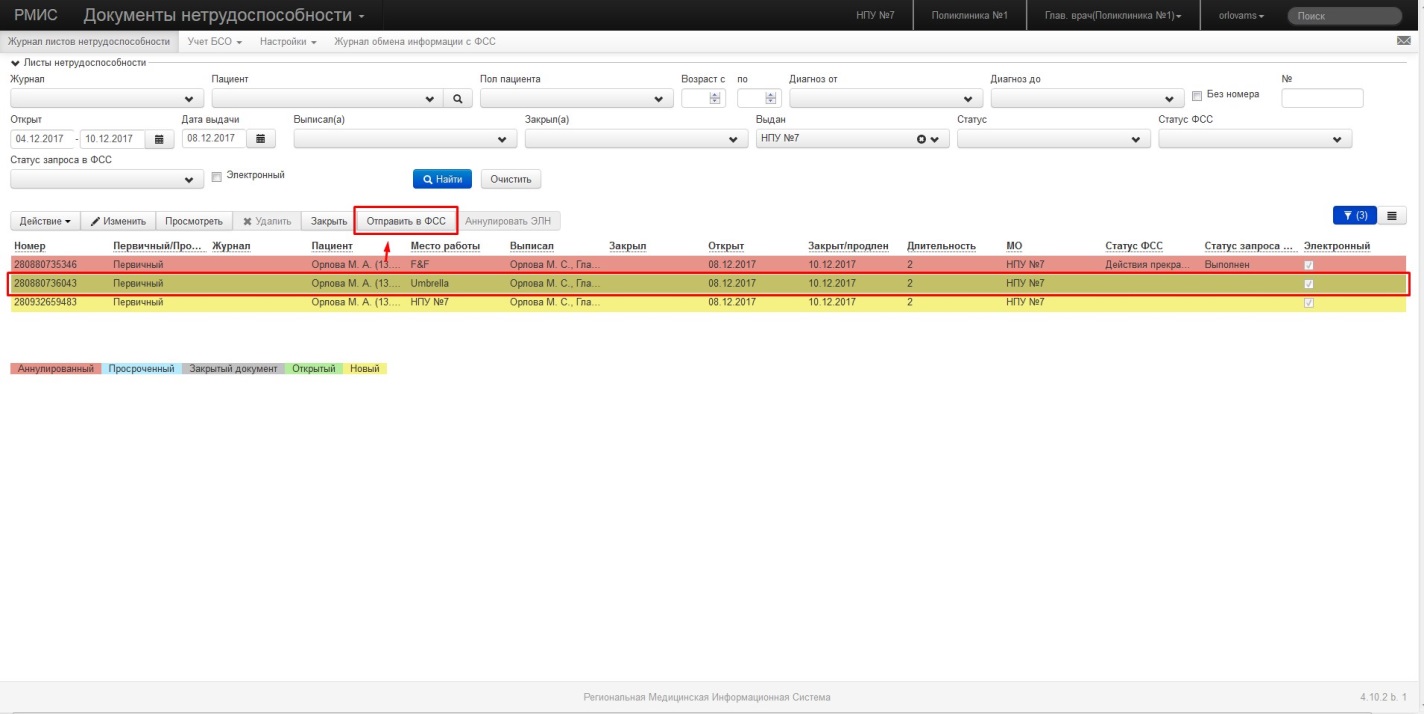
Task: Click patient search magnifier icon
Action: point(457,99)
